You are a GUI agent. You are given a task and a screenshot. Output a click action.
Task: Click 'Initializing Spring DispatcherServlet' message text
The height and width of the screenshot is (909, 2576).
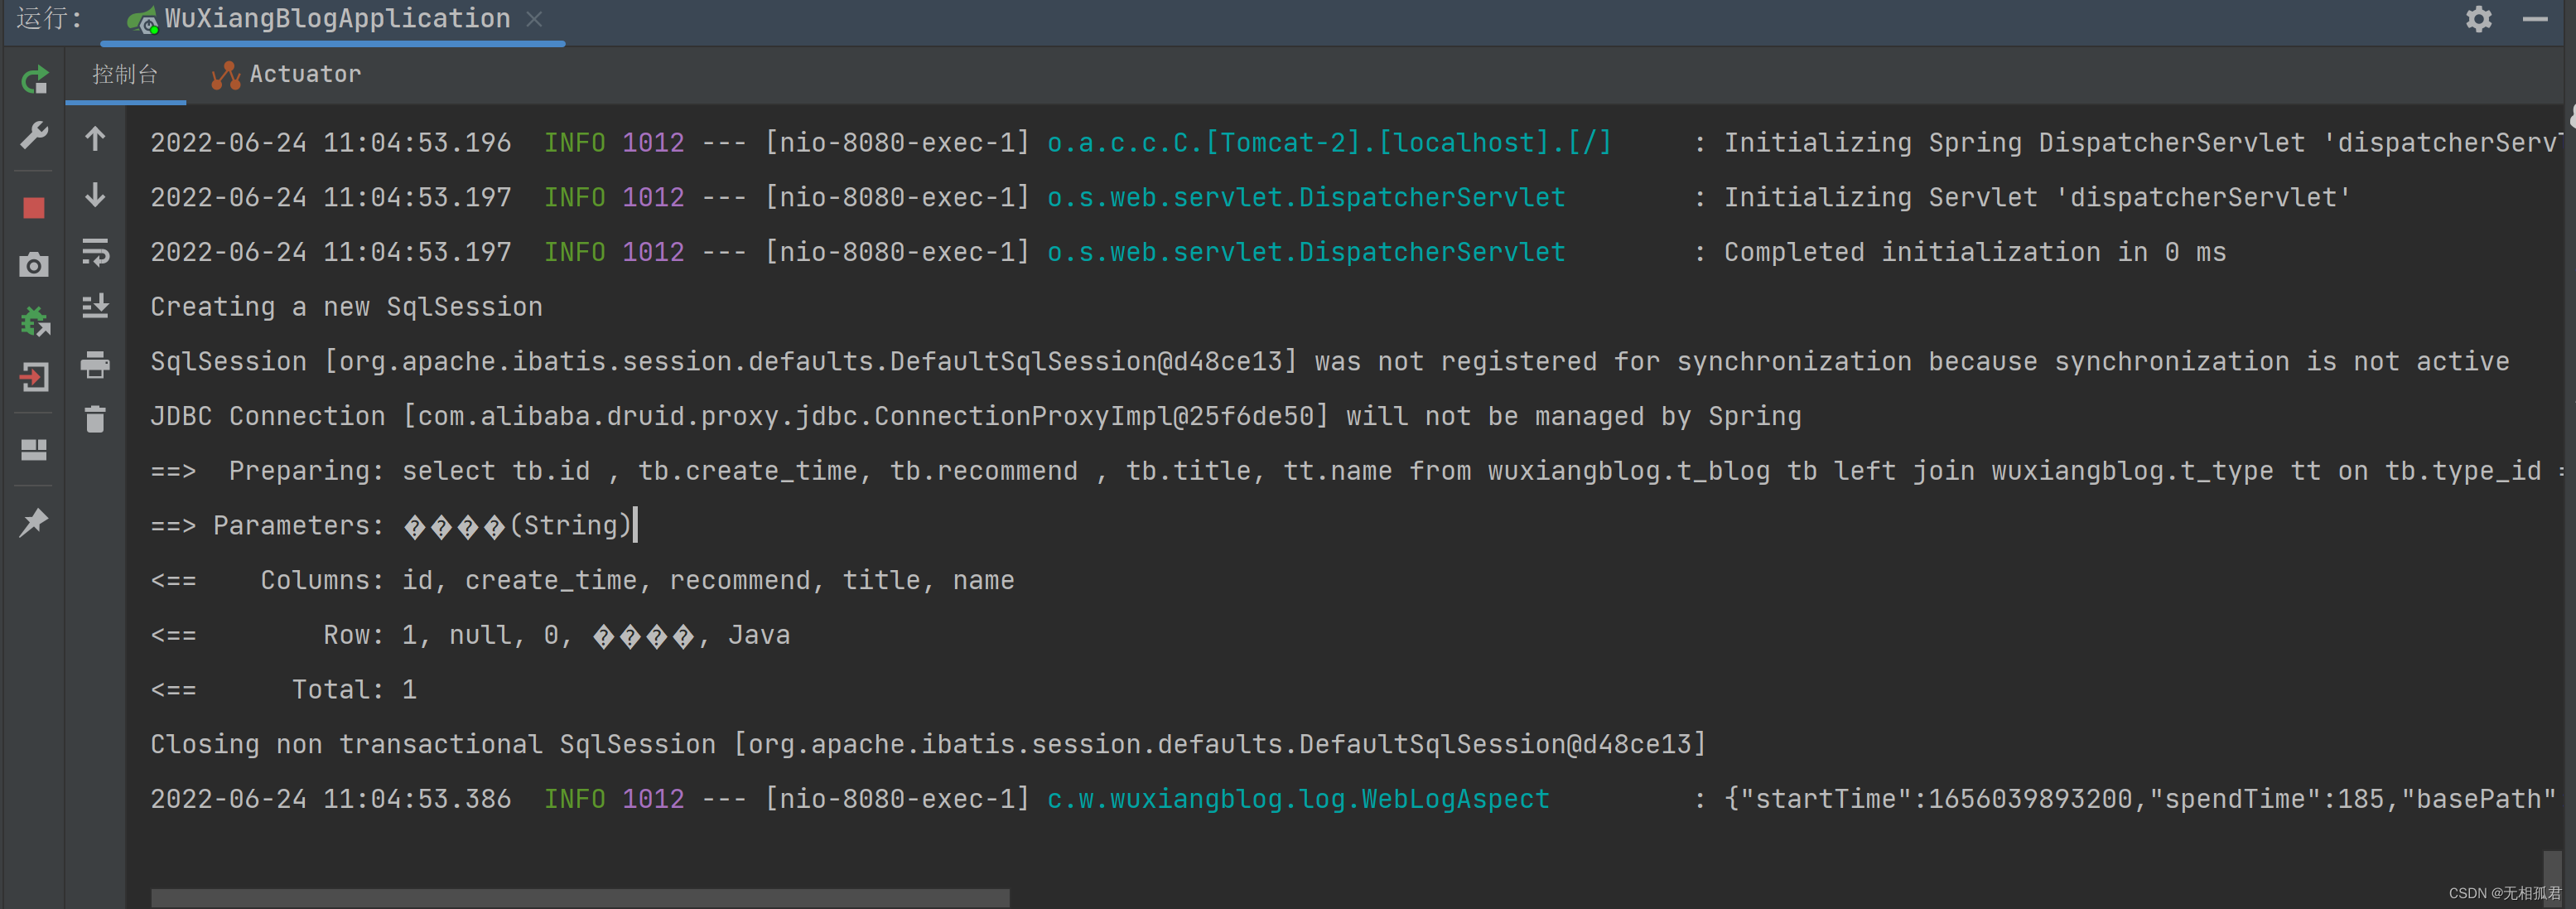2141,143
